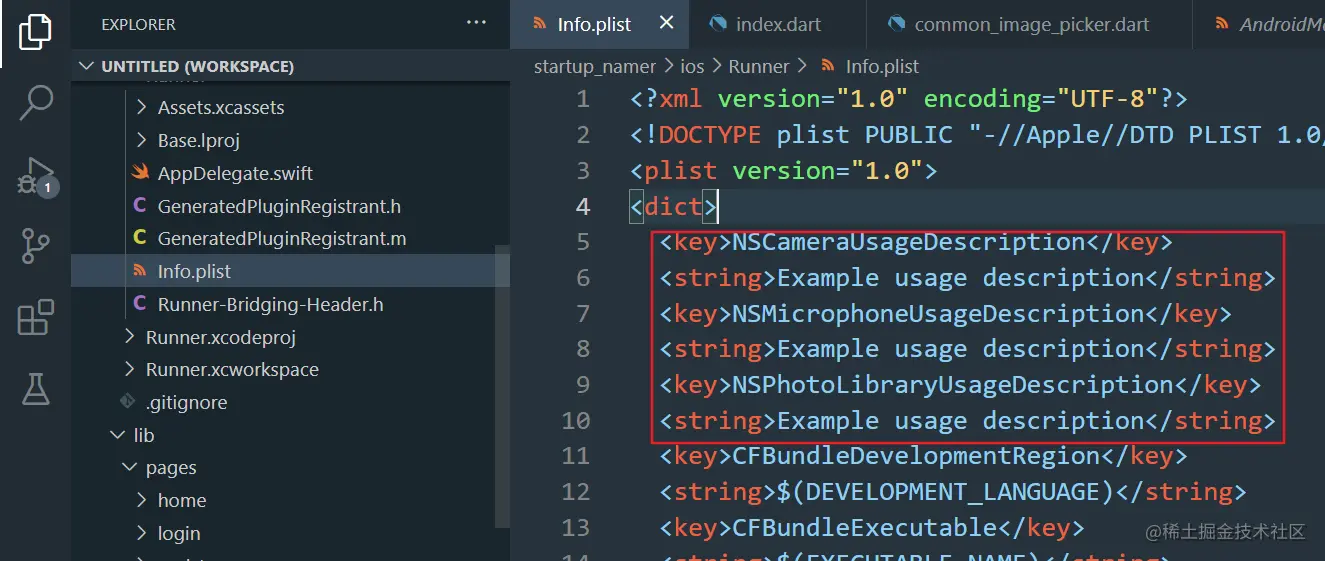Open Explorer more actions ellipsis
Viewport: 1325px width, 561px height.
pos(477,23)
